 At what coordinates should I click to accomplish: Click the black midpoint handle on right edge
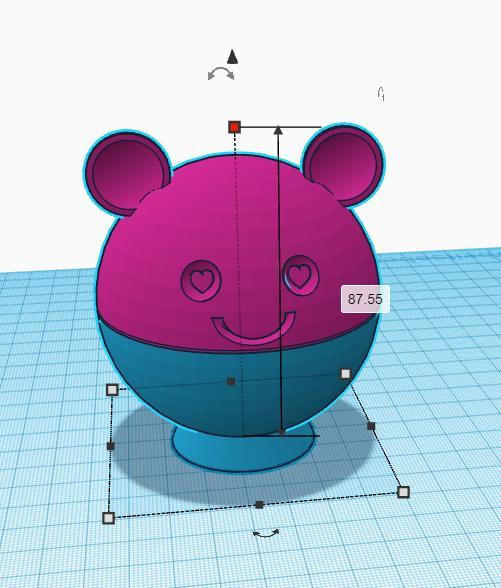pos(371,426)
